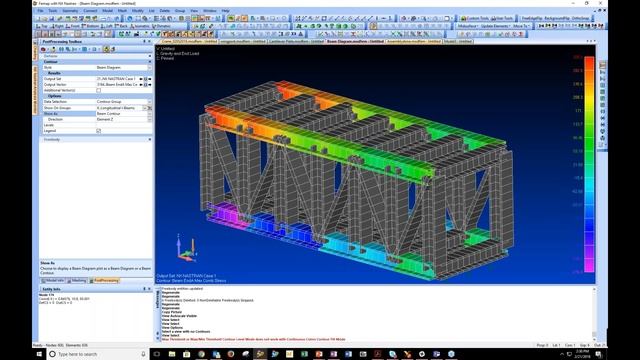The width and height of the screenshot is (640, 360).
Task: Go to previous Output Set
Action: tap(141, 79)
